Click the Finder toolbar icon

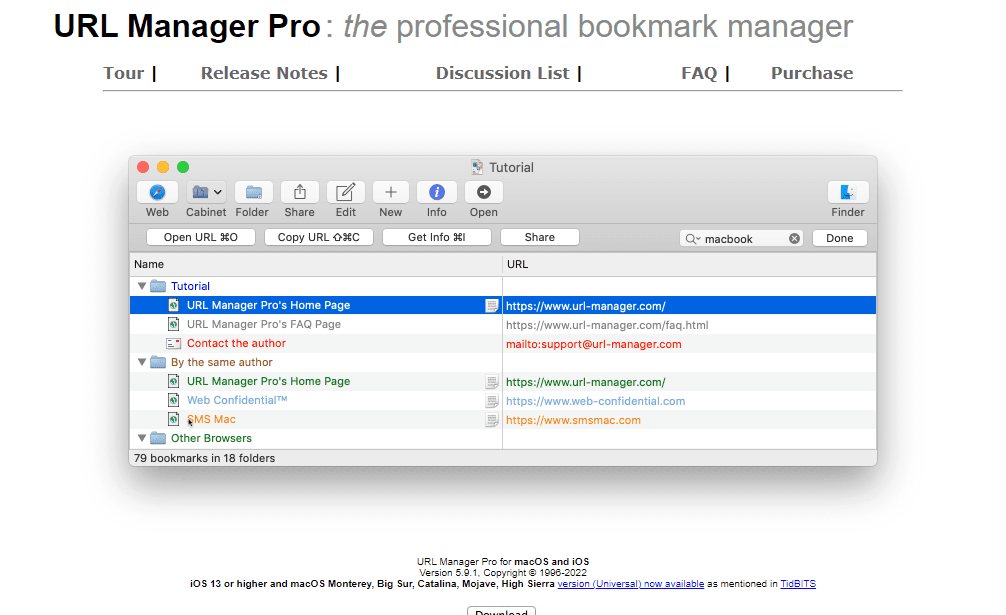pyautogui.click(x=848, y=192)
